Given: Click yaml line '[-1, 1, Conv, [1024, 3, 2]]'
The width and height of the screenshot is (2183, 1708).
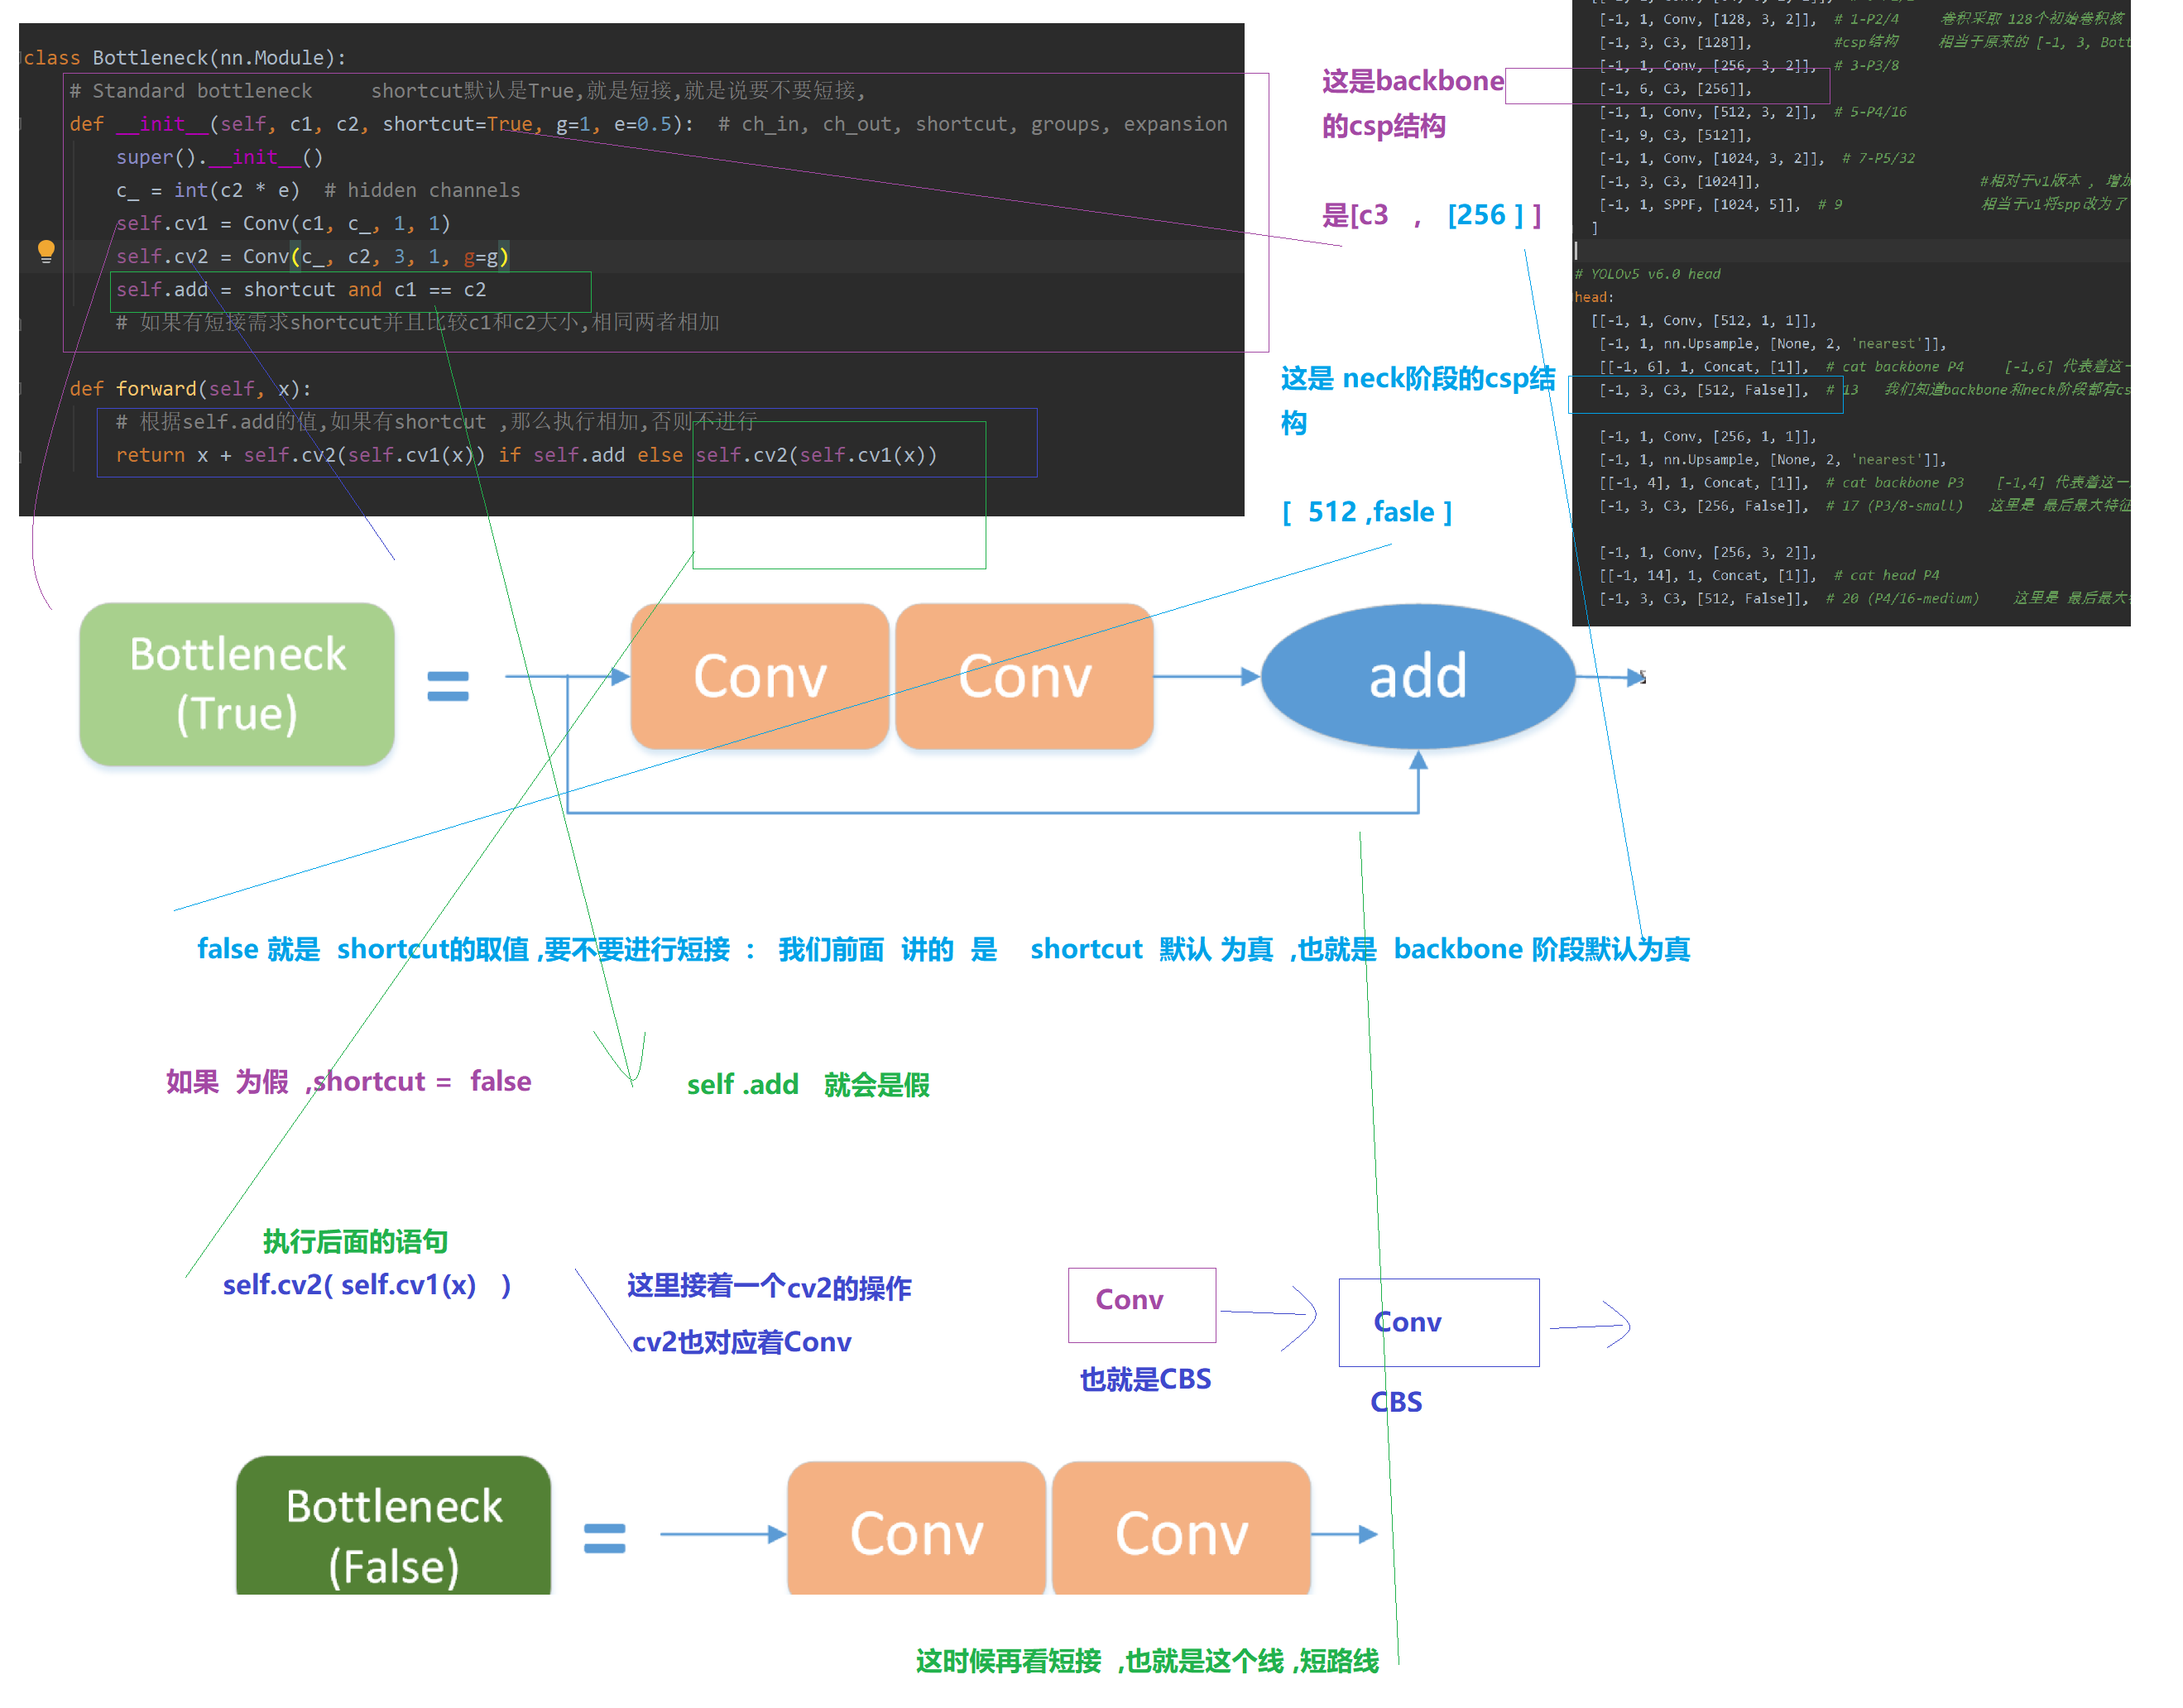Looking at the screenshot, I should click(x=1757, y=157).
